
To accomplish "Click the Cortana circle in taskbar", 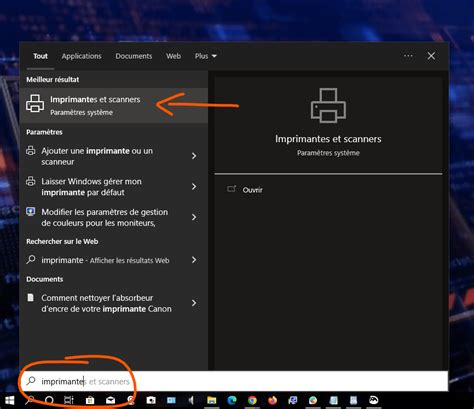I will [x=49, y=400].
